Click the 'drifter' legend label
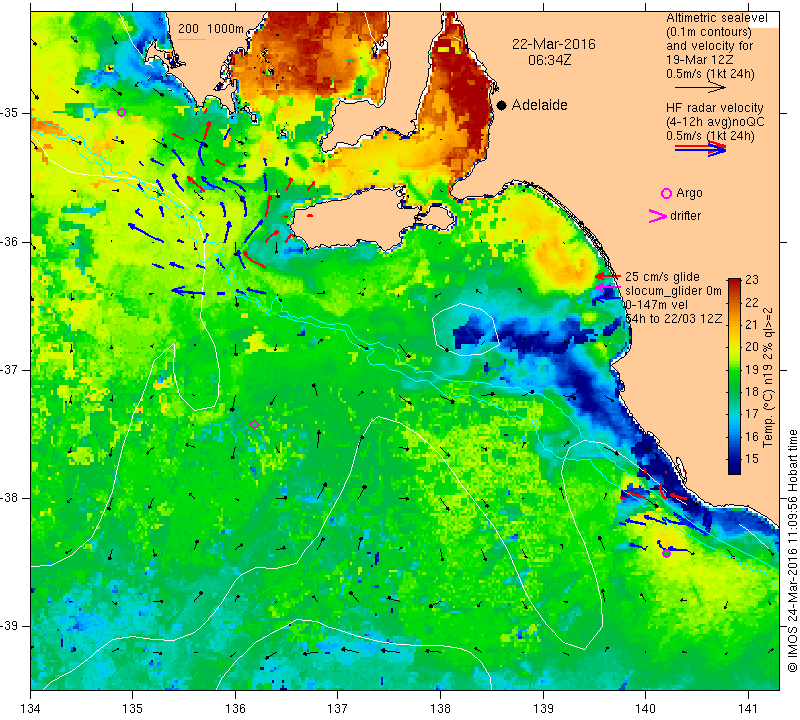 685,216
